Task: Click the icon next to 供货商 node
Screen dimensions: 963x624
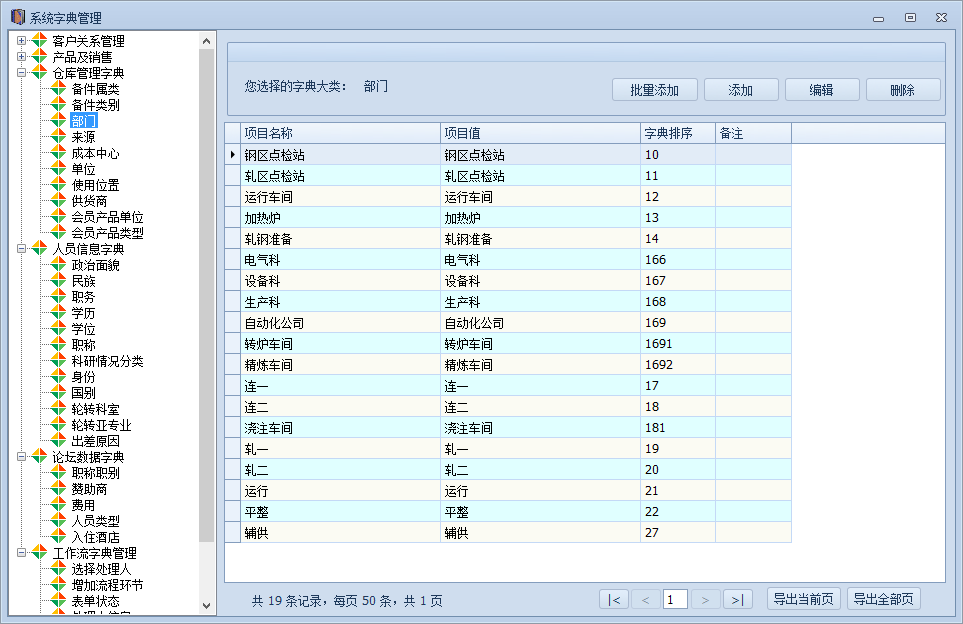Action: tap(58, 201)
